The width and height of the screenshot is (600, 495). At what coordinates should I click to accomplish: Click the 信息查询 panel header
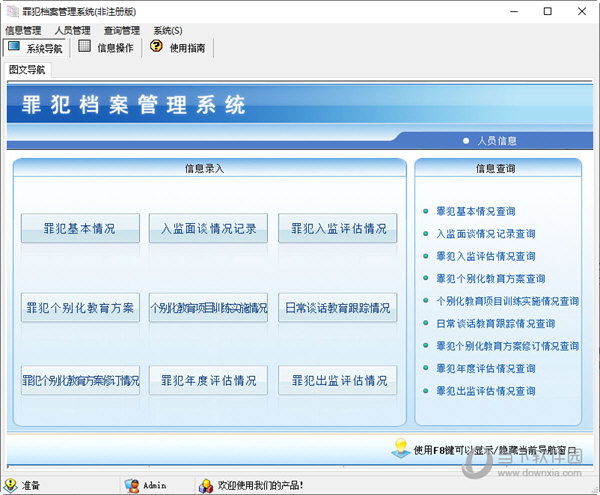click(x=496, y=168)
